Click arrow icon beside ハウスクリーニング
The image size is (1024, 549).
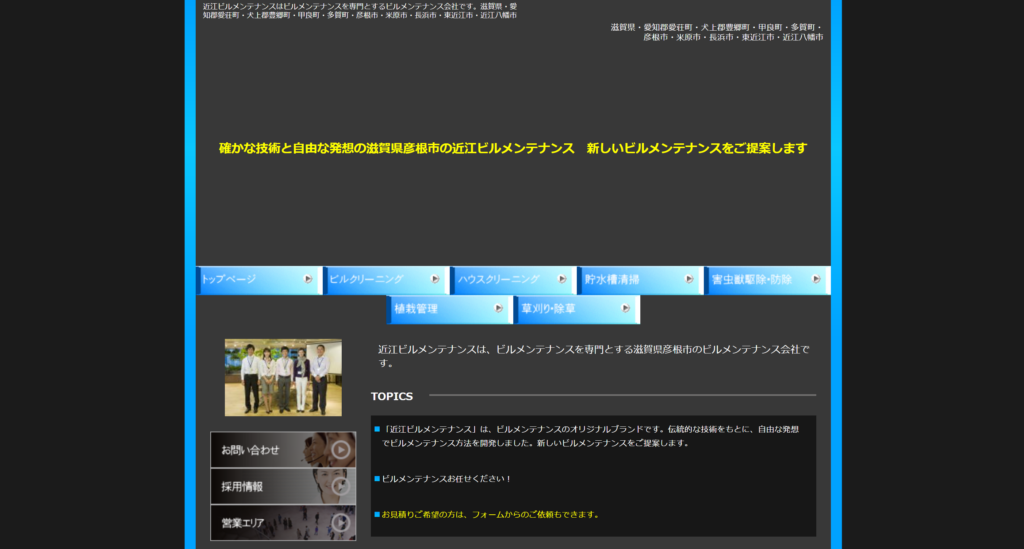(x=562, y=279)
